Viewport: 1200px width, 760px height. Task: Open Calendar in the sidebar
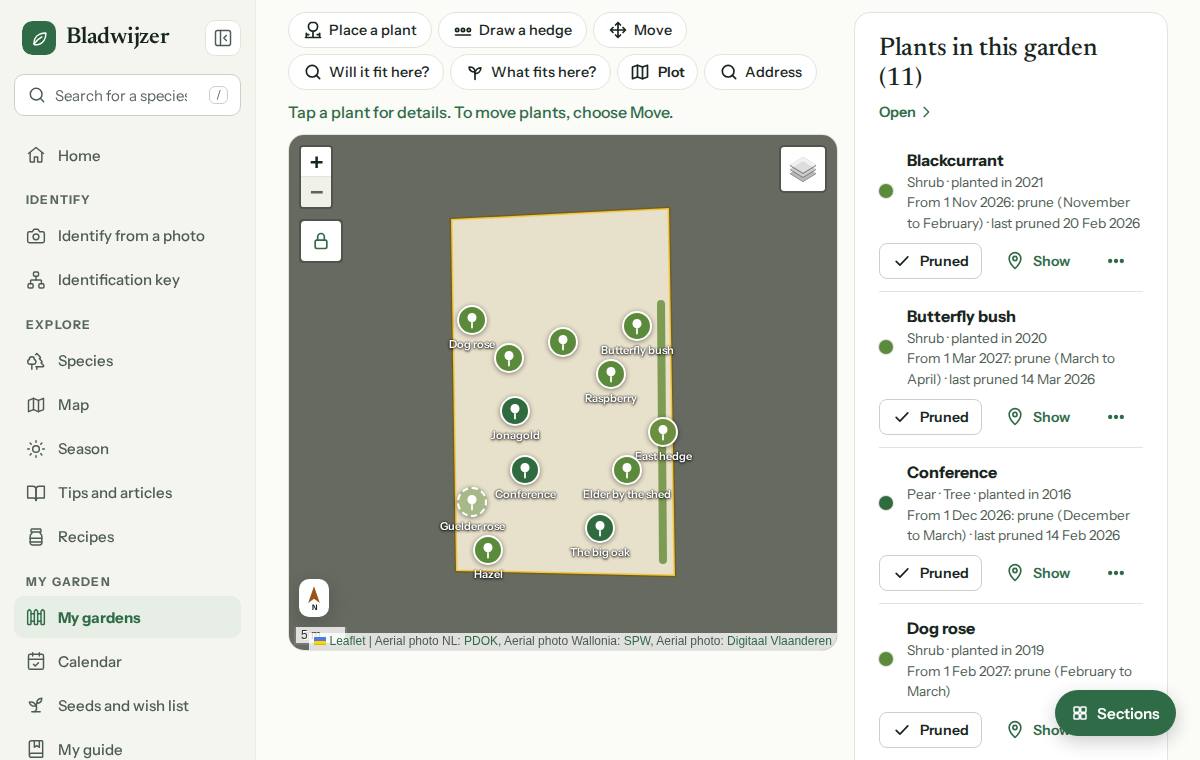[x=127, y=662]
